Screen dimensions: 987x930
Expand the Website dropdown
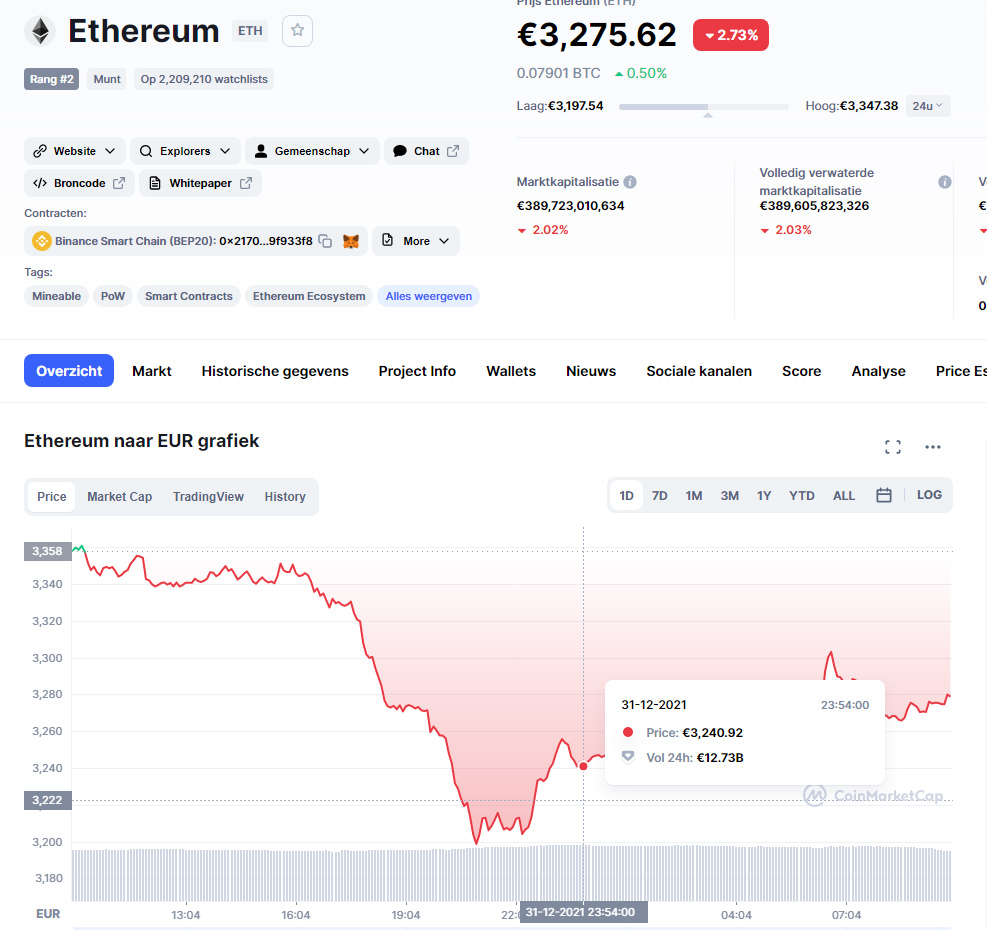(x=75, y=151)
